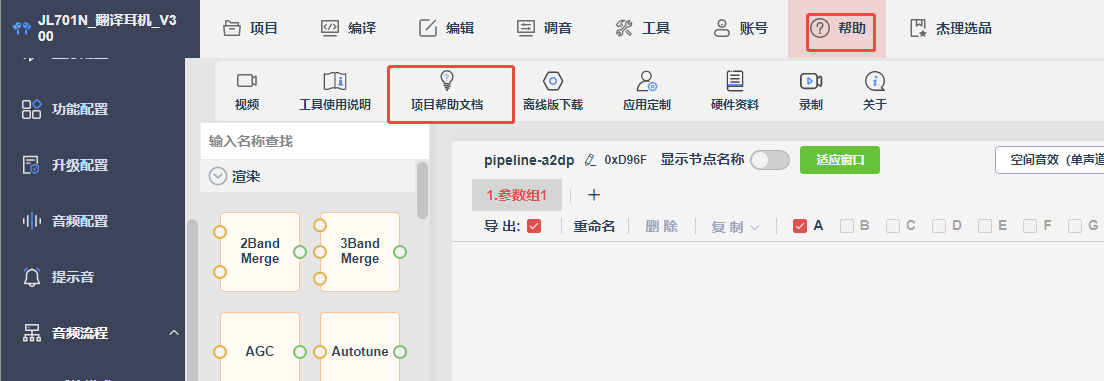Click the 提示音 bell icon
The image size is (1104, 381).
pos(32,277)
